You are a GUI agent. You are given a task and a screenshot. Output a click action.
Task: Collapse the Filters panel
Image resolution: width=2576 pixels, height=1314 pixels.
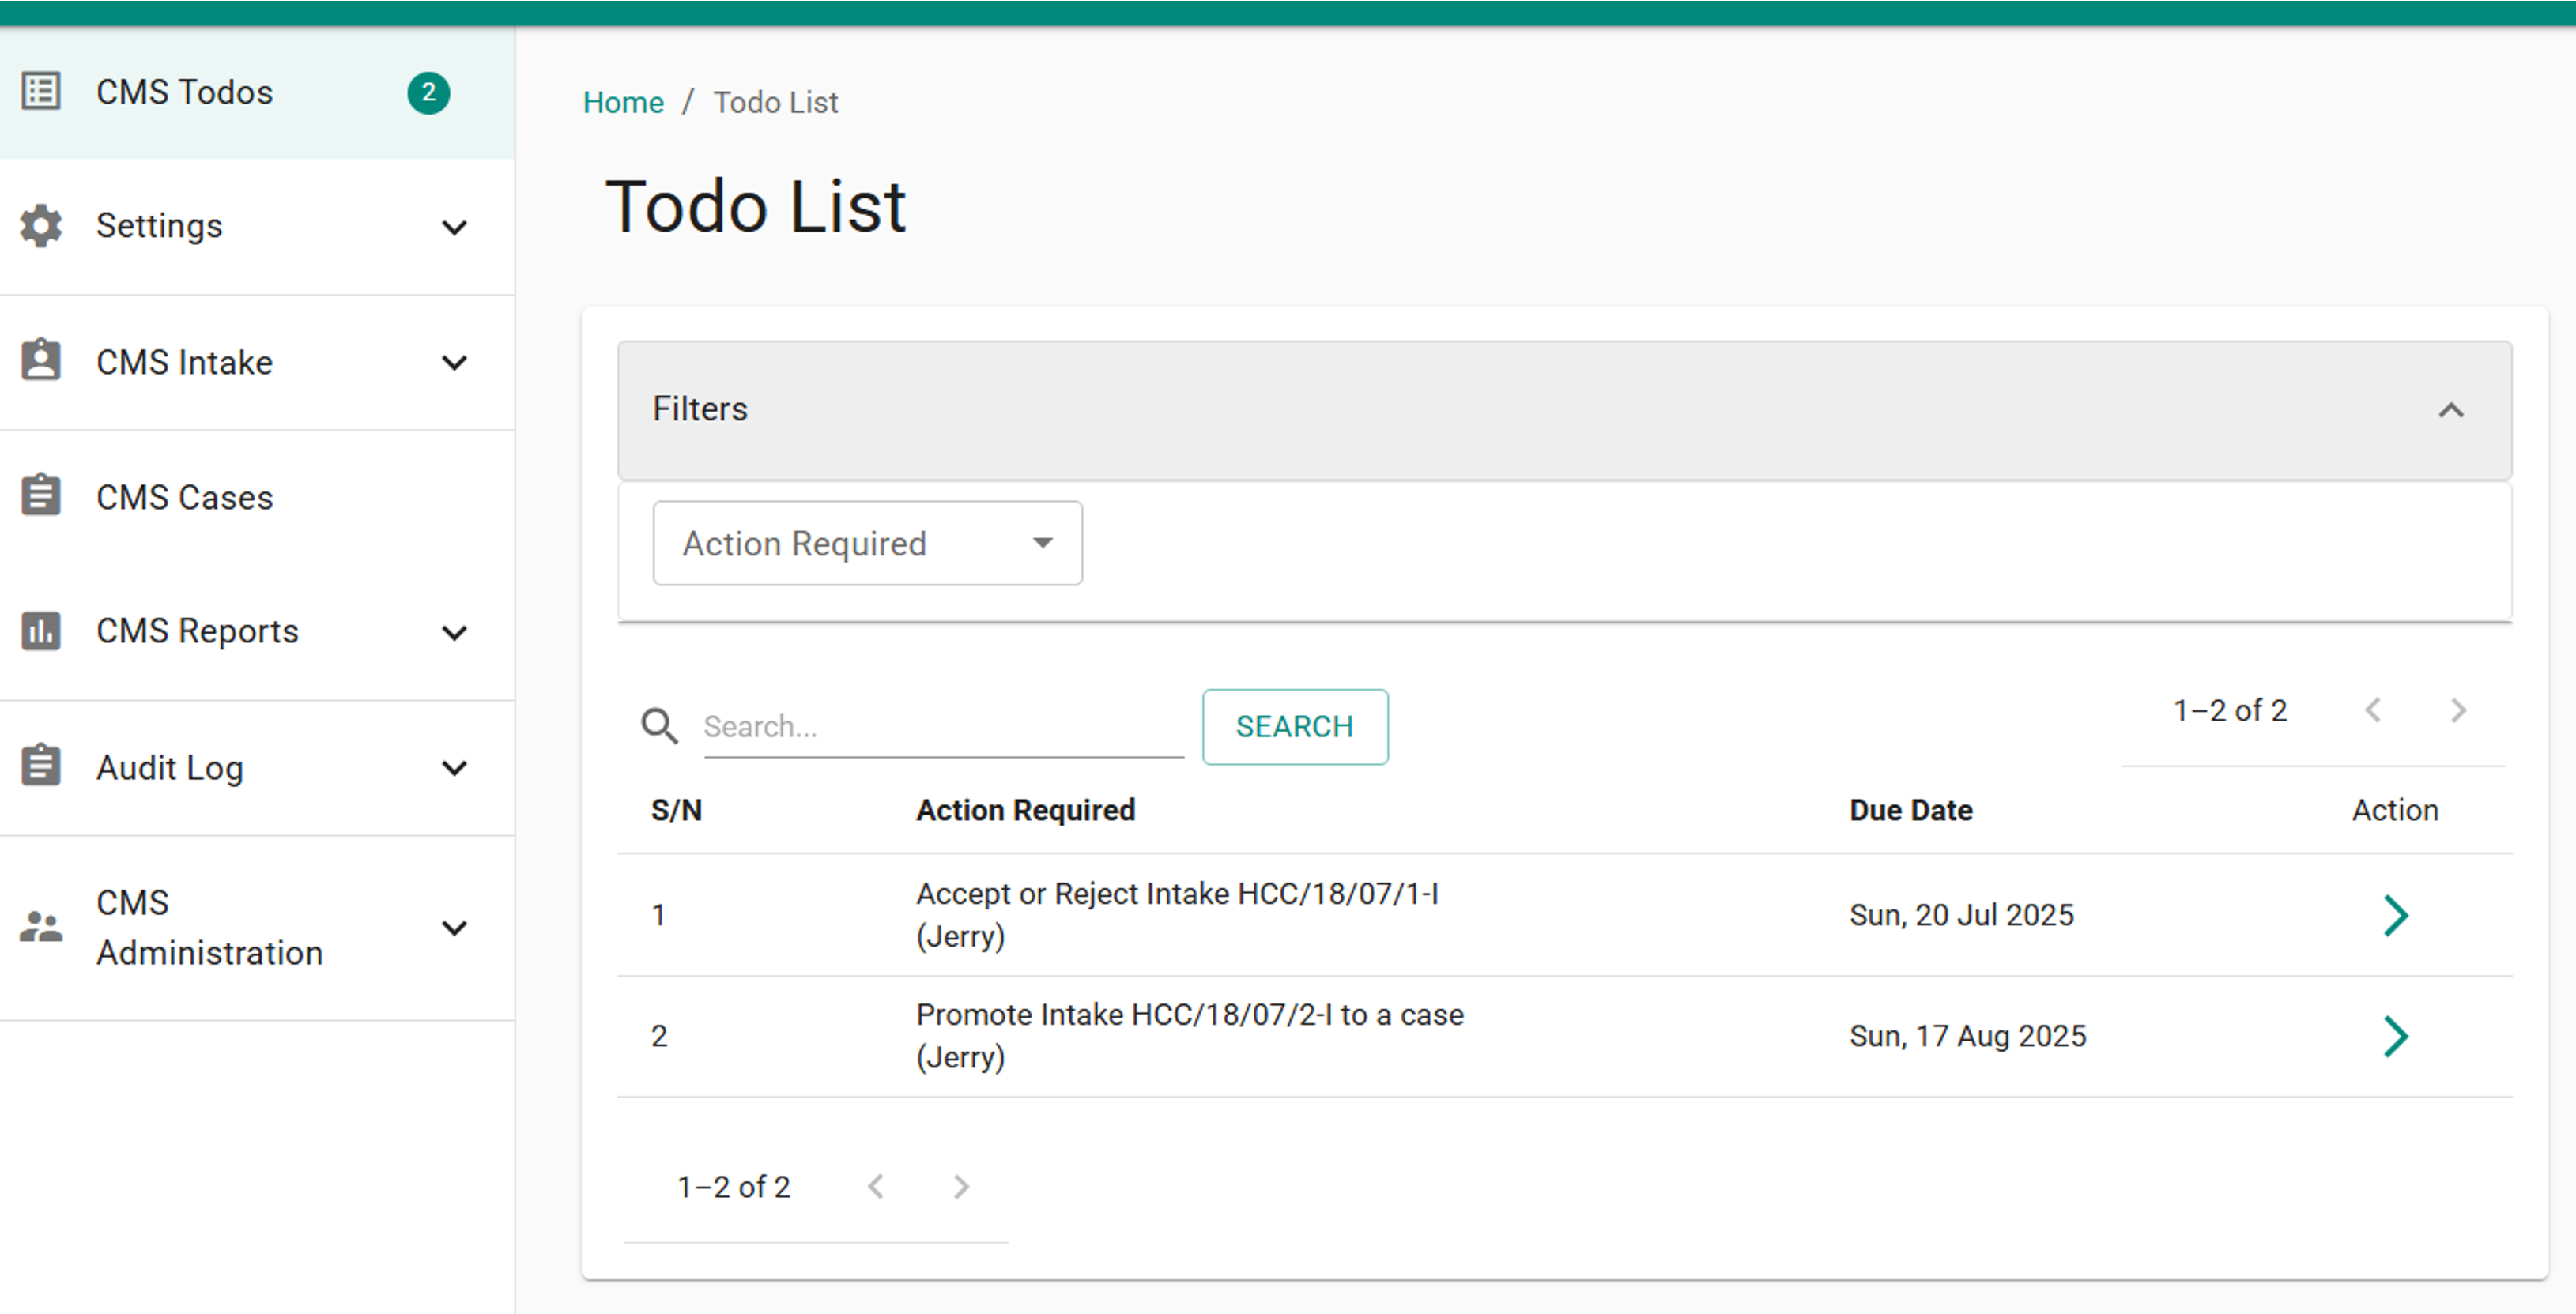click(x=2451, y=410)
